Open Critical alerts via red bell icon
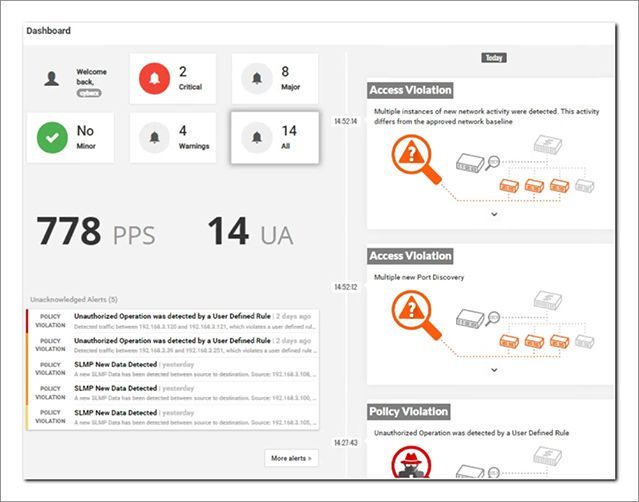Image resolution: width=639 pixels, height=502 pixels. tap(154, 78)
